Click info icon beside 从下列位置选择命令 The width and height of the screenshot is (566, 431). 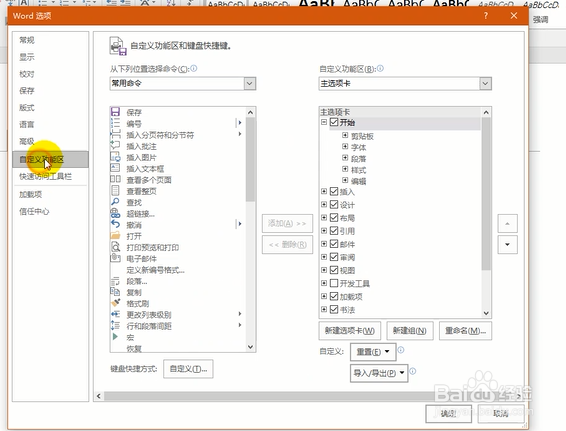click(194, 68)
